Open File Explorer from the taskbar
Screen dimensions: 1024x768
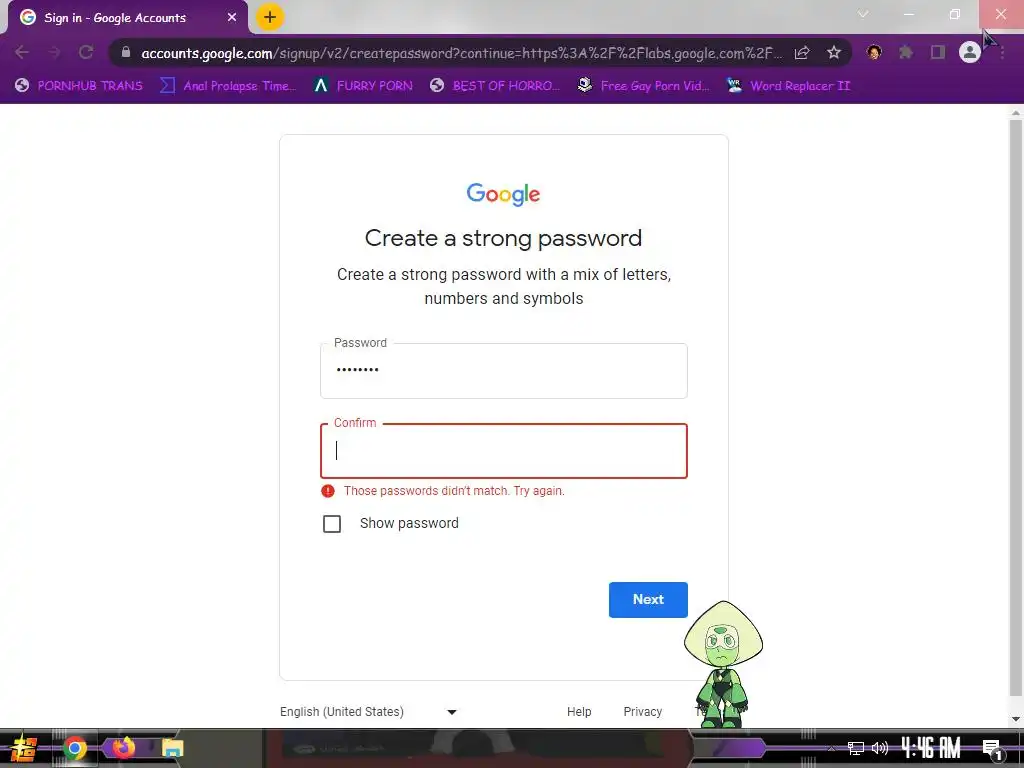(172, 748)
